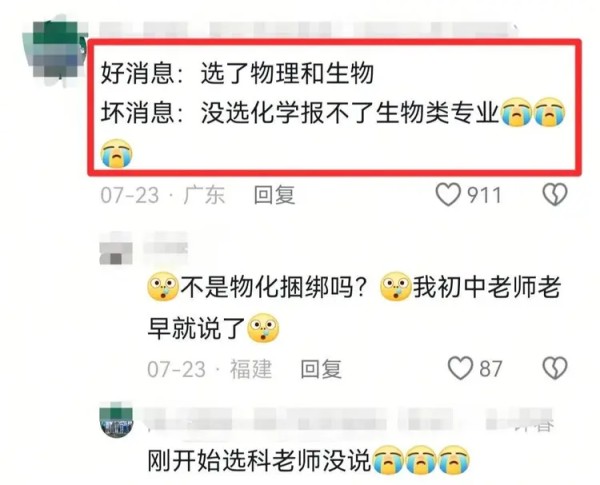Tap the 07-23 · 广东 timestamp
Viewport: 600px width, 485px height.
(163, 195)
